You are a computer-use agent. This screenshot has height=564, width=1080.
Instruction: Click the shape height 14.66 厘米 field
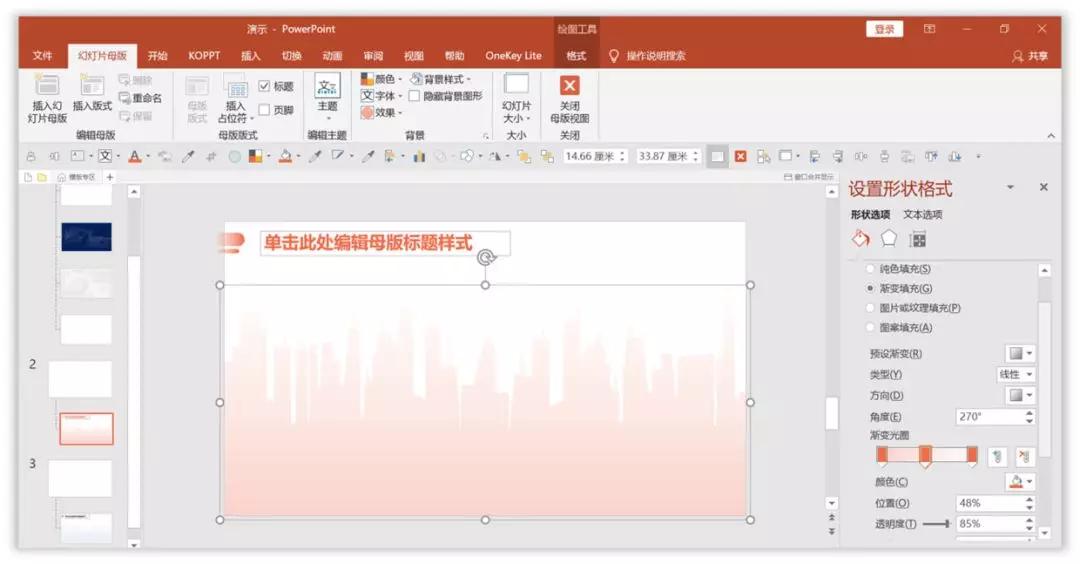(595, 156)
